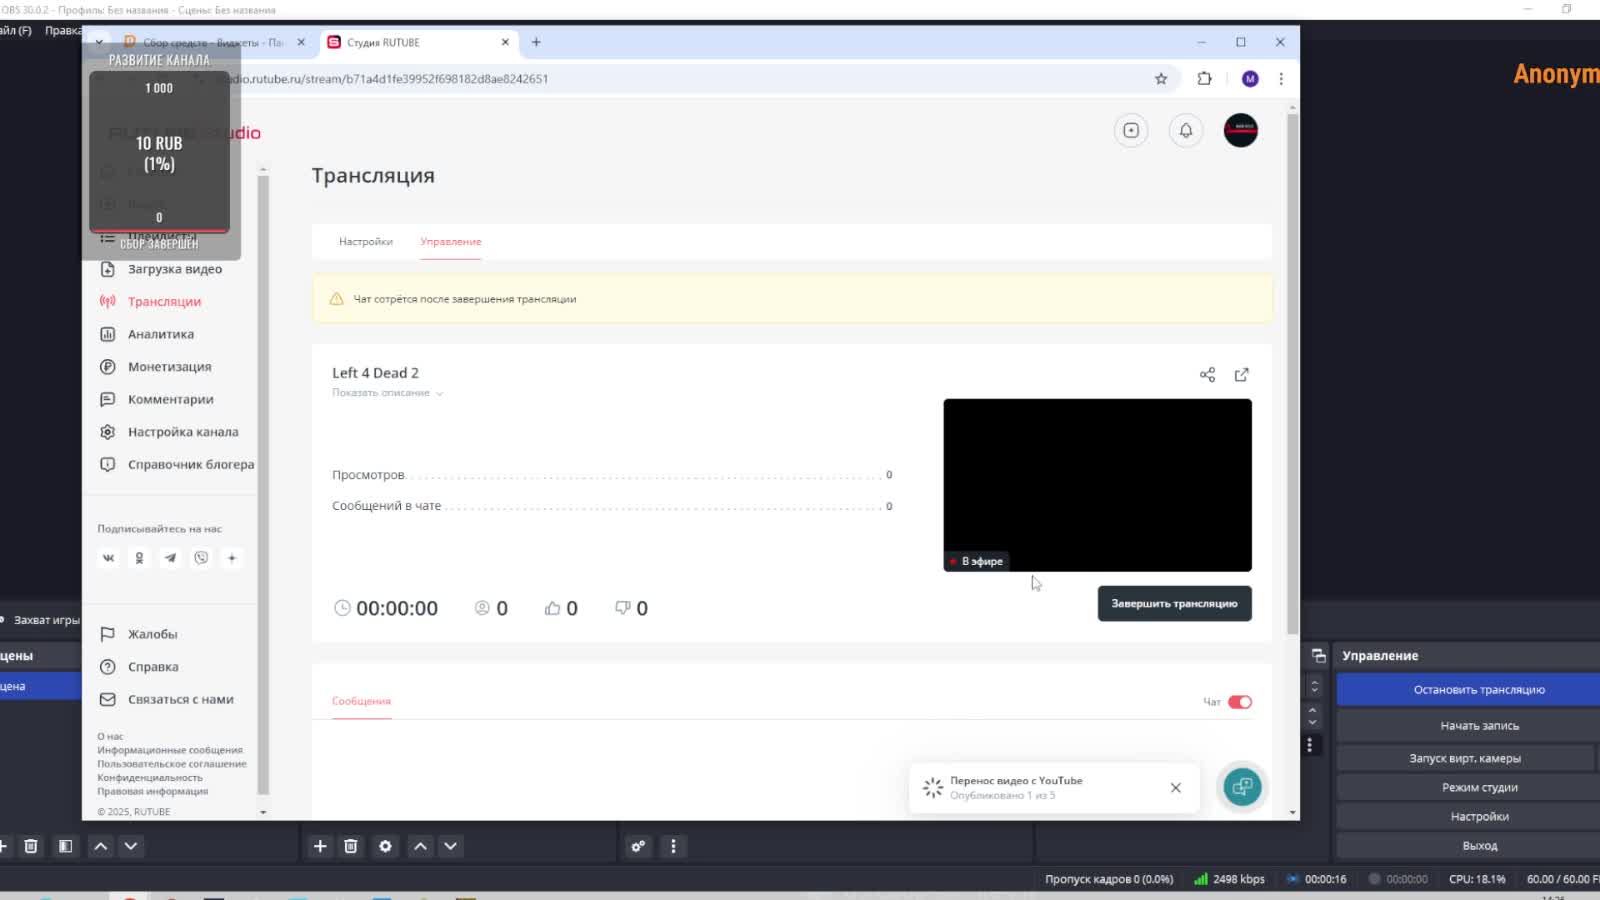Screen dimensions: 1600x900
Task: Click OBS Запуск вирт. камеры button
Action: click(x=1465, y=758)
